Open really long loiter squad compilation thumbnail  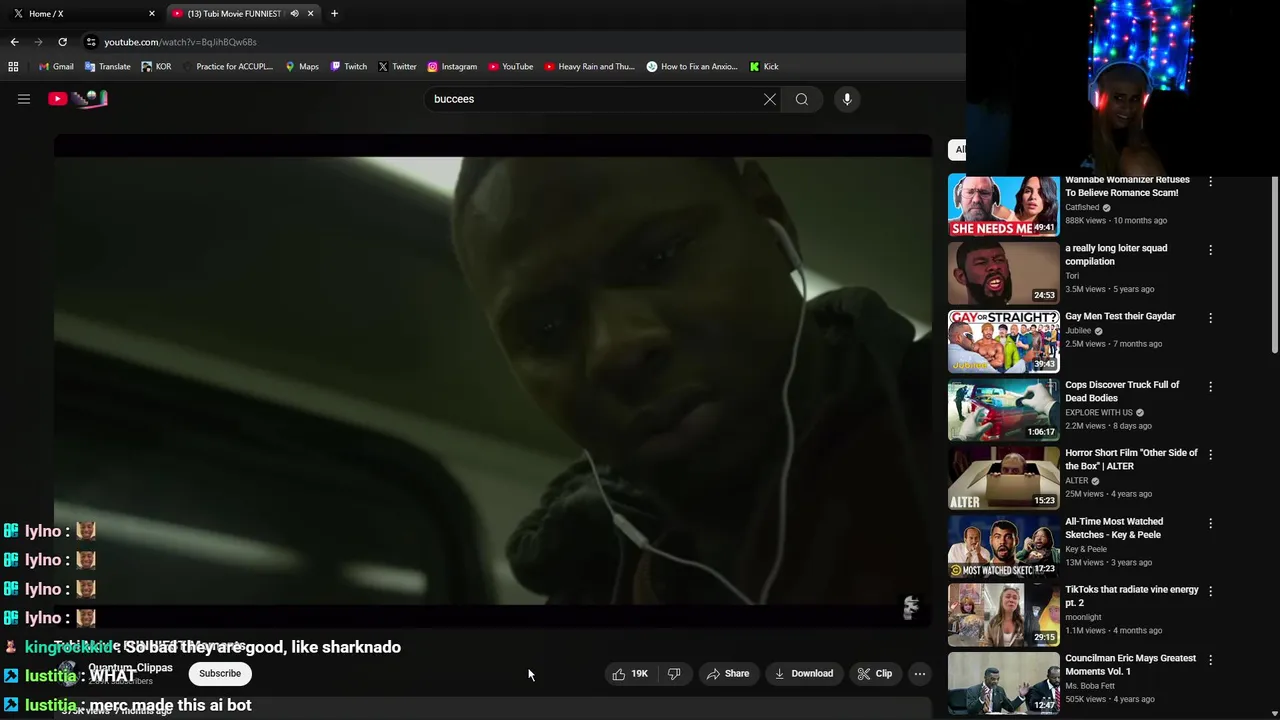pos(1003,274)
